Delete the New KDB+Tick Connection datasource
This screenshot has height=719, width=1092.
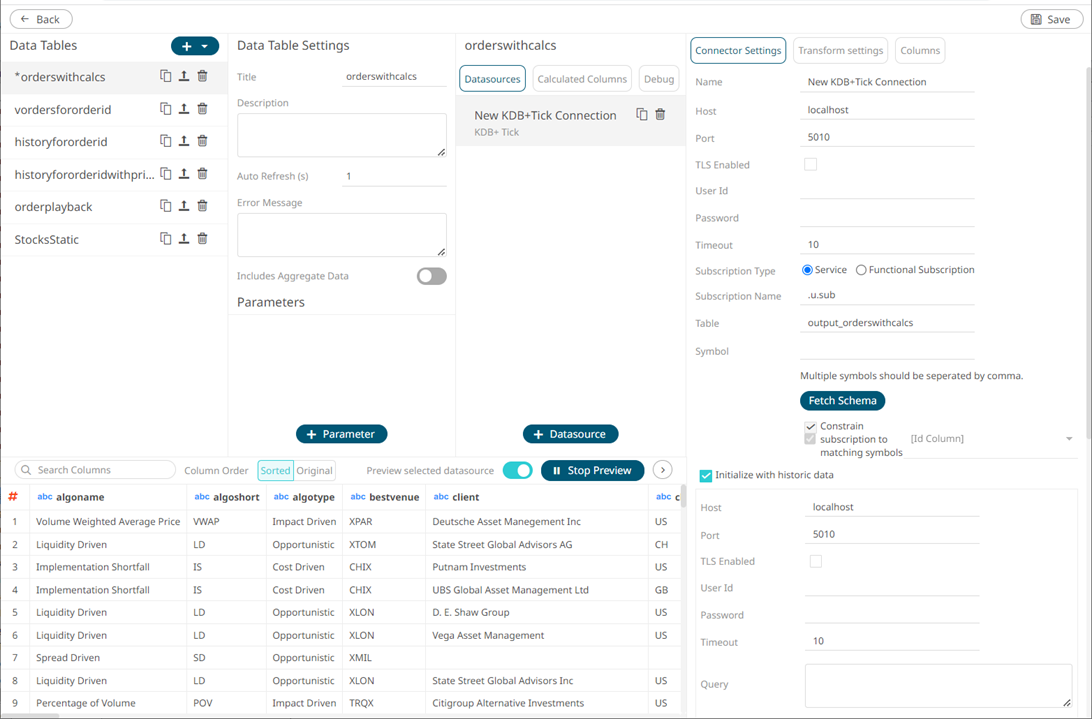660,115
